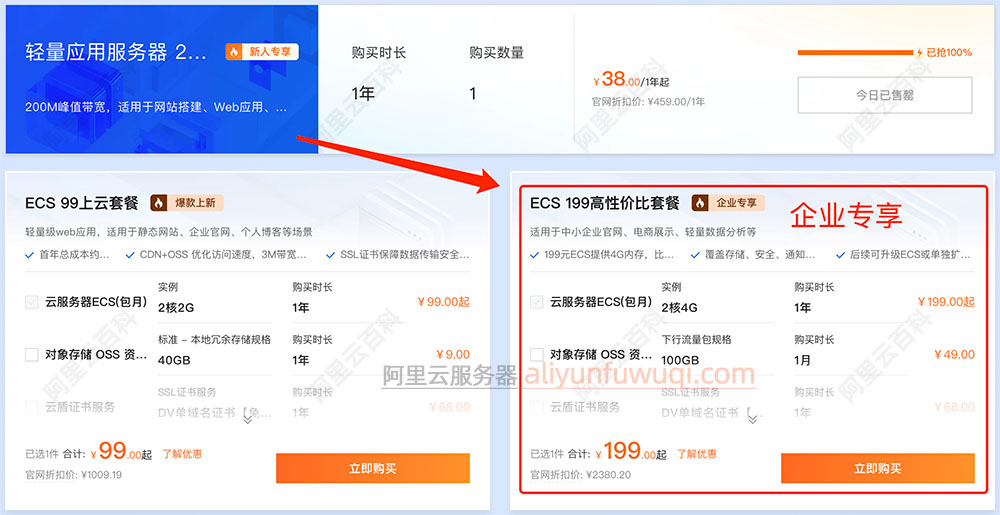Click 立即购买 in ECS 199高性价比套餐 card
1000x515 pixels.
pyautogui.click(x=878, y=468)
